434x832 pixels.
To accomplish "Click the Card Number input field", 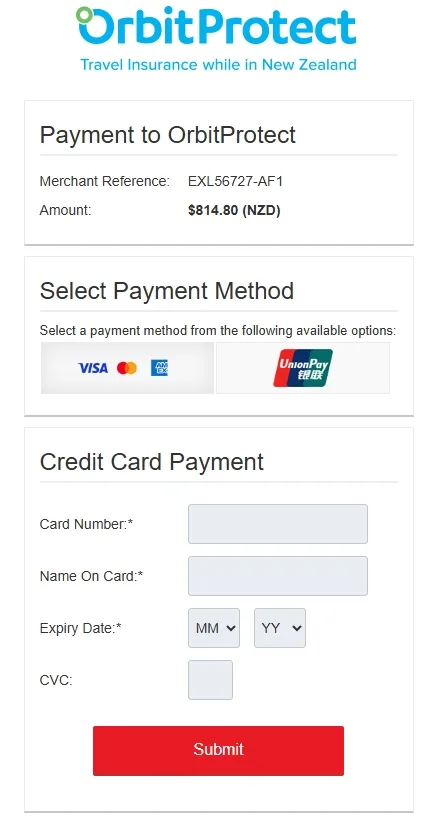I will [x=277, y=524].
